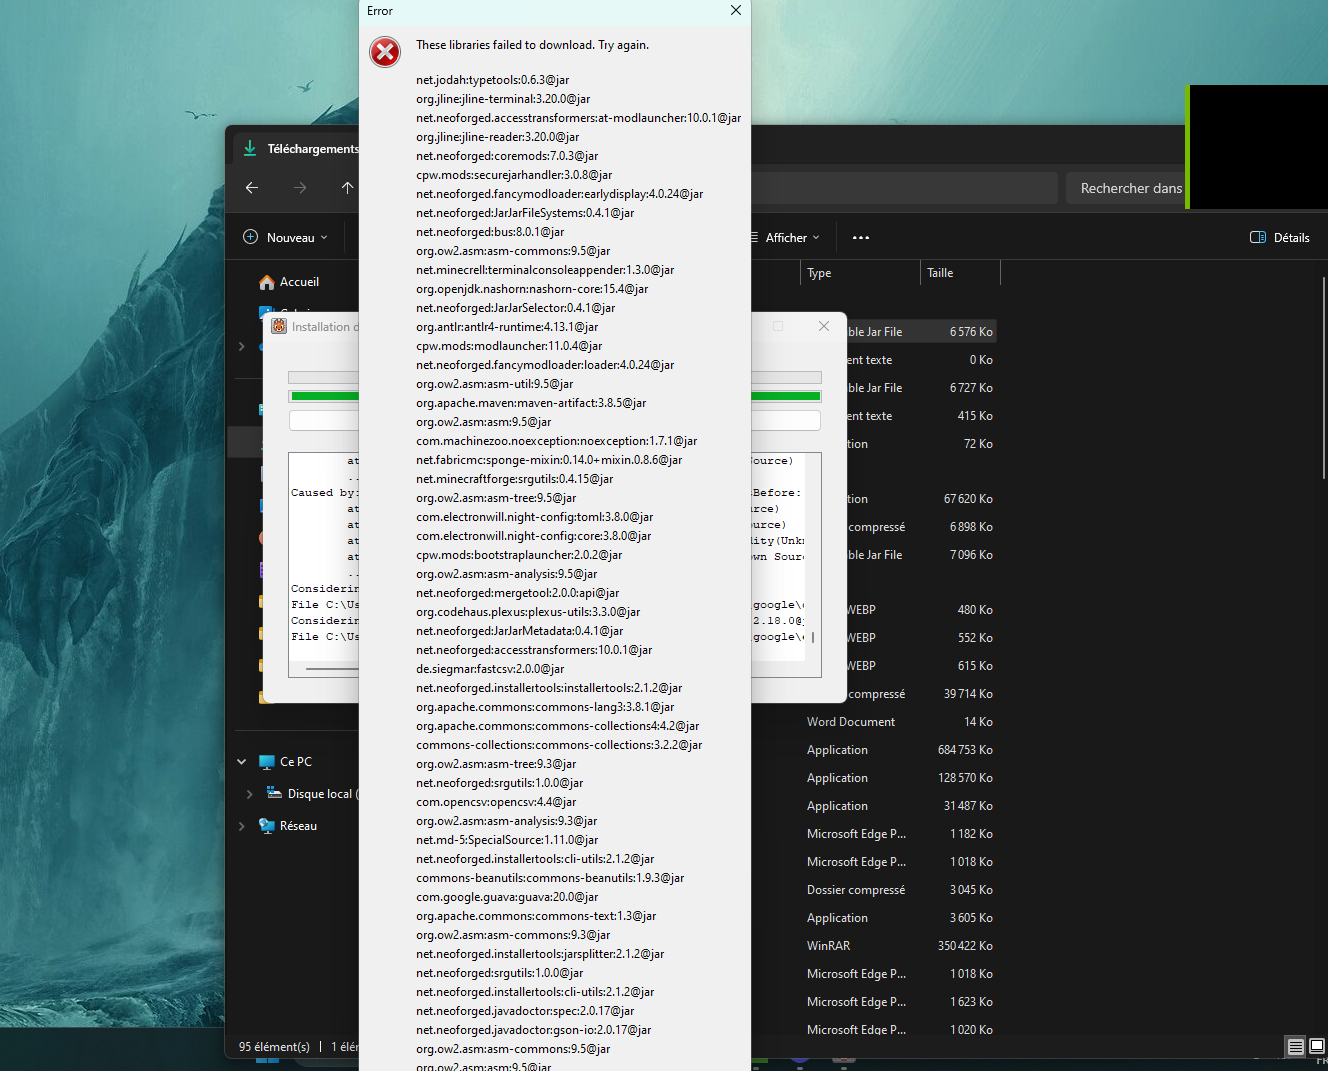Click the green installer progress bar
Screen dimensions: 1328x1071
click(555, 396)
